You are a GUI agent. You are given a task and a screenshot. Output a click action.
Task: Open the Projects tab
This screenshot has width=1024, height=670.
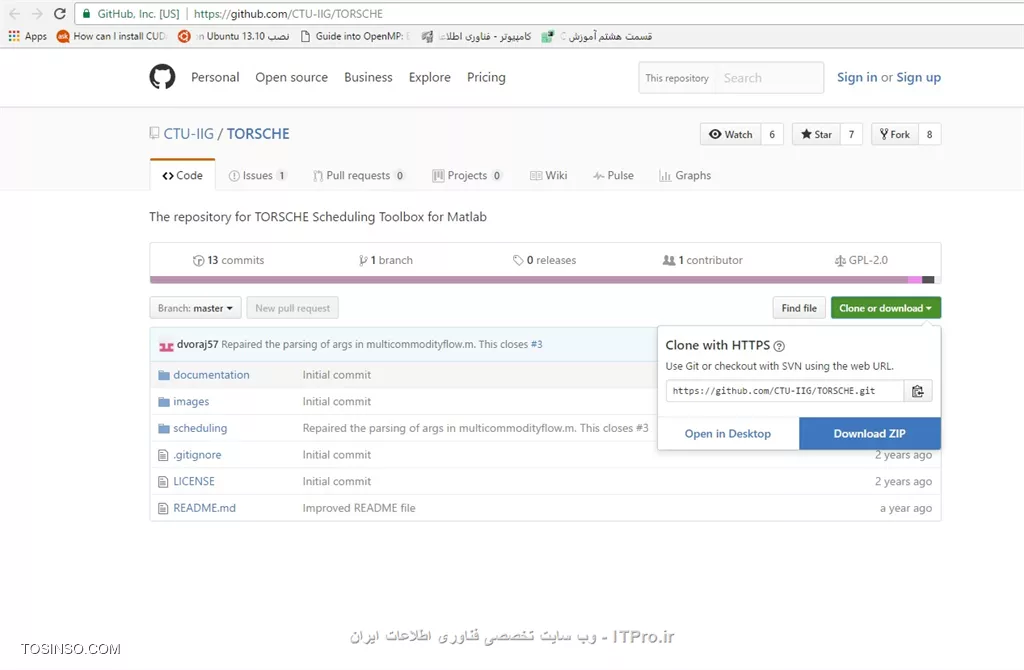tap(467, 176)
